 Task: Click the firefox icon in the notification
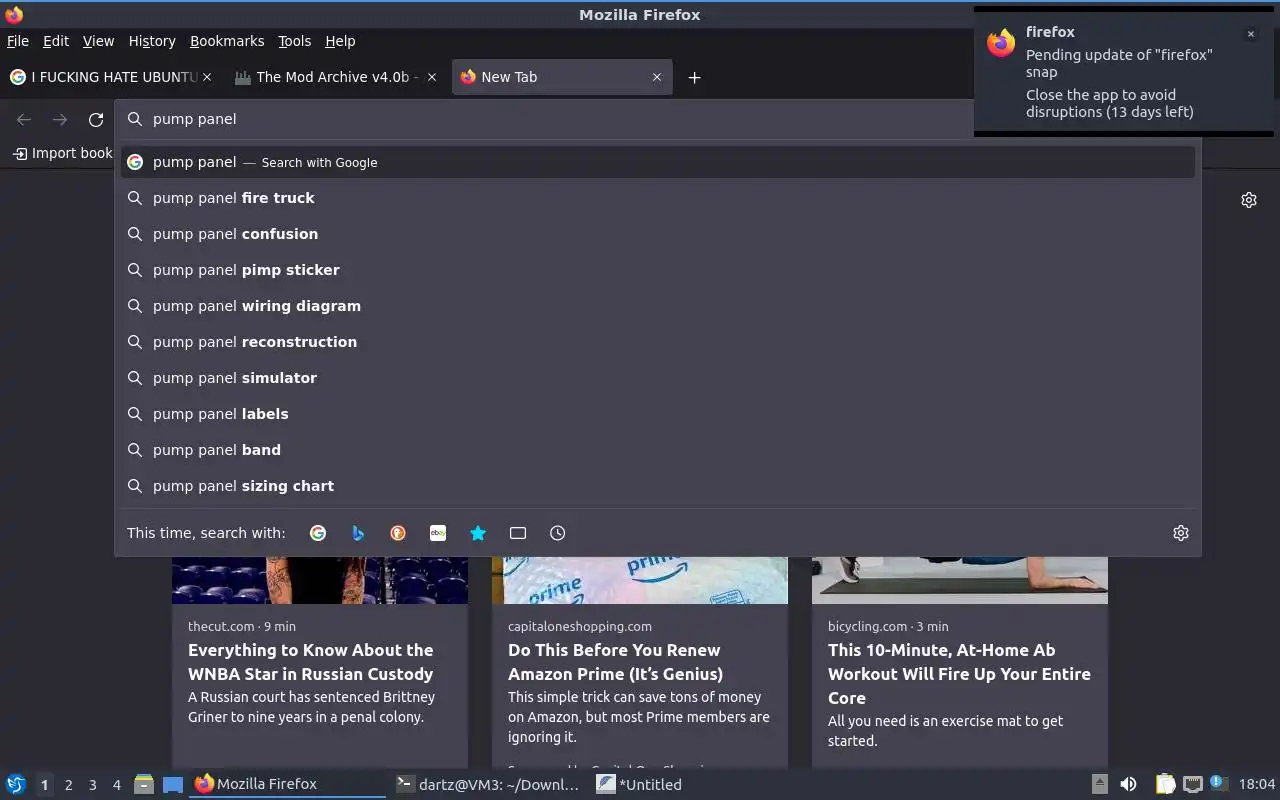(1001, 43)
